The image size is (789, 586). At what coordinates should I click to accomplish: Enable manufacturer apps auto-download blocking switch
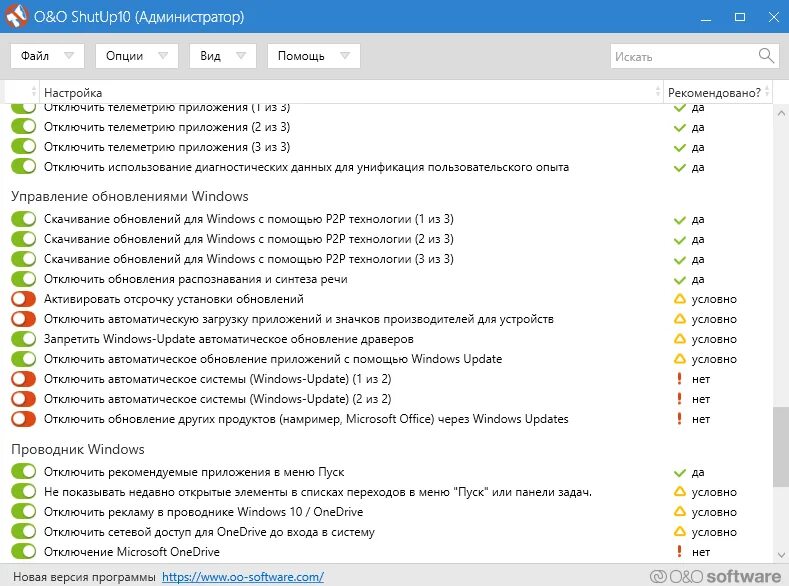pos(23,319)
